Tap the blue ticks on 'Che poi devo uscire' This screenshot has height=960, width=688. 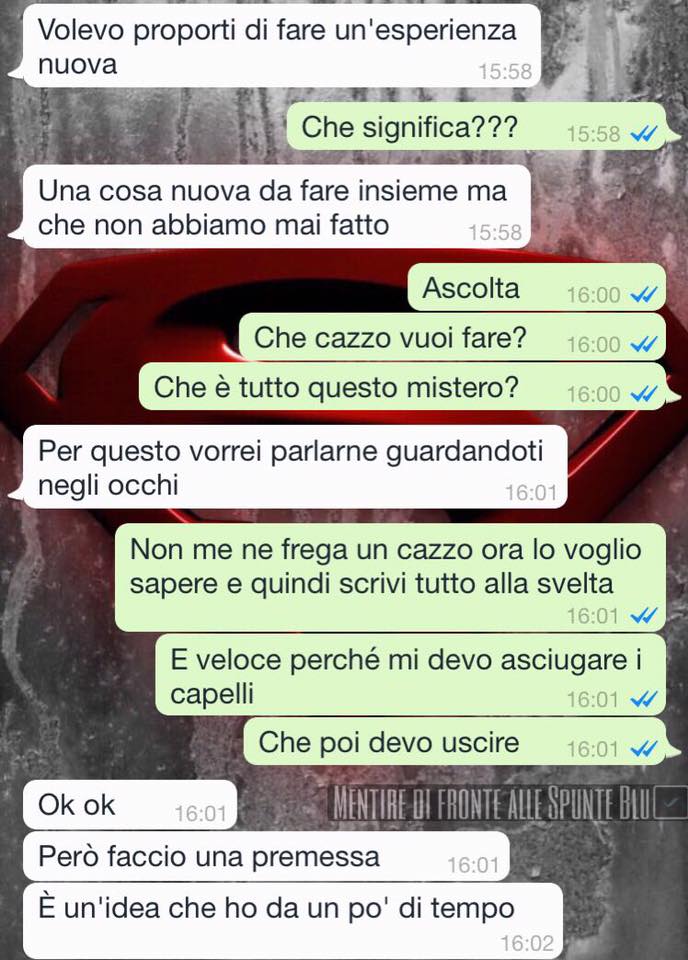643,748
